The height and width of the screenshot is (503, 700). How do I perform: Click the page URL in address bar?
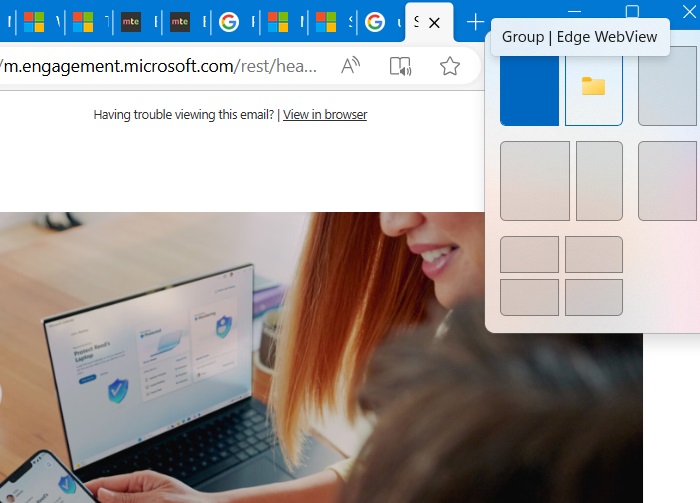click(x=158, y=66)
